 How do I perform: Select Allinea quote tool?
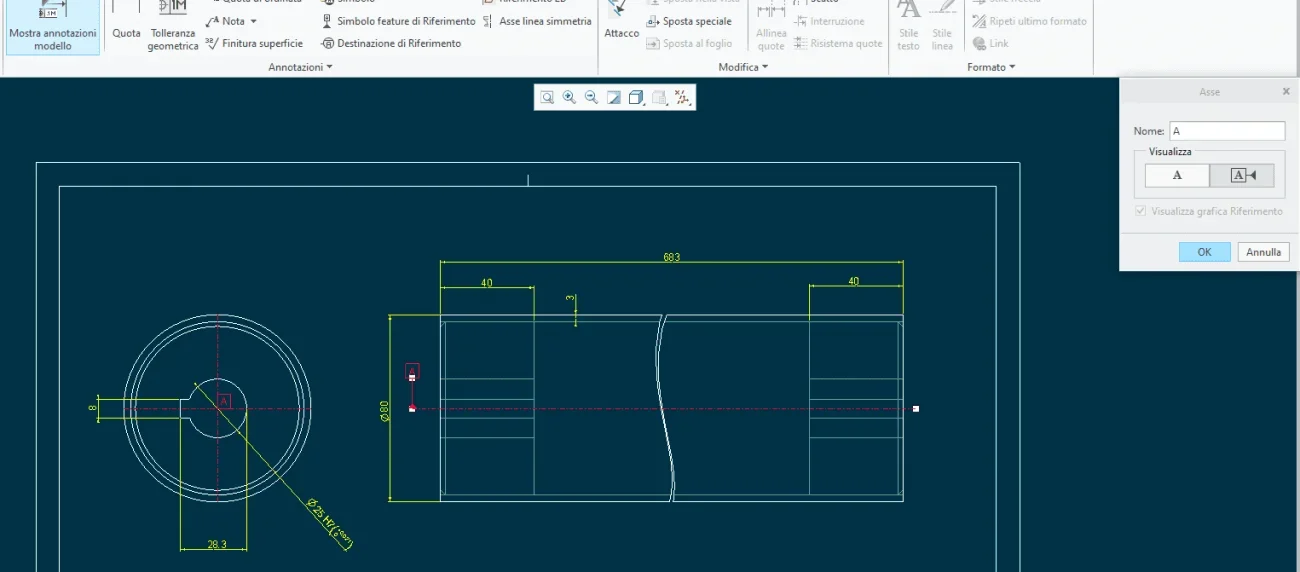click(771, 27)
